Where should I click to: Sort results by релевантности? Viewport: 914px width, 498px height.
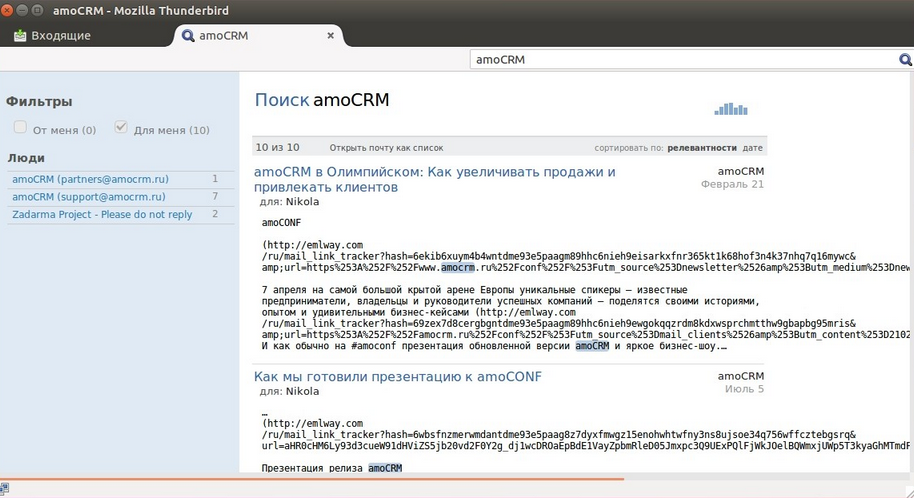click(x=702, y=148)
